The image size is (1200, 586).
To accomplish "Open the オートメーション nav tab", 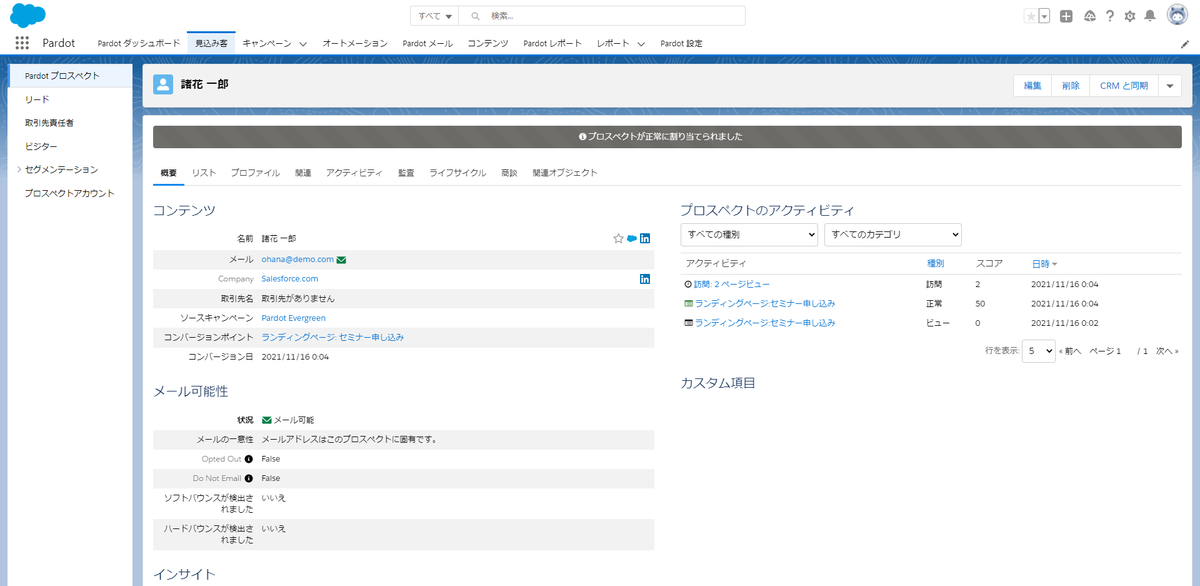I will 354,44.
